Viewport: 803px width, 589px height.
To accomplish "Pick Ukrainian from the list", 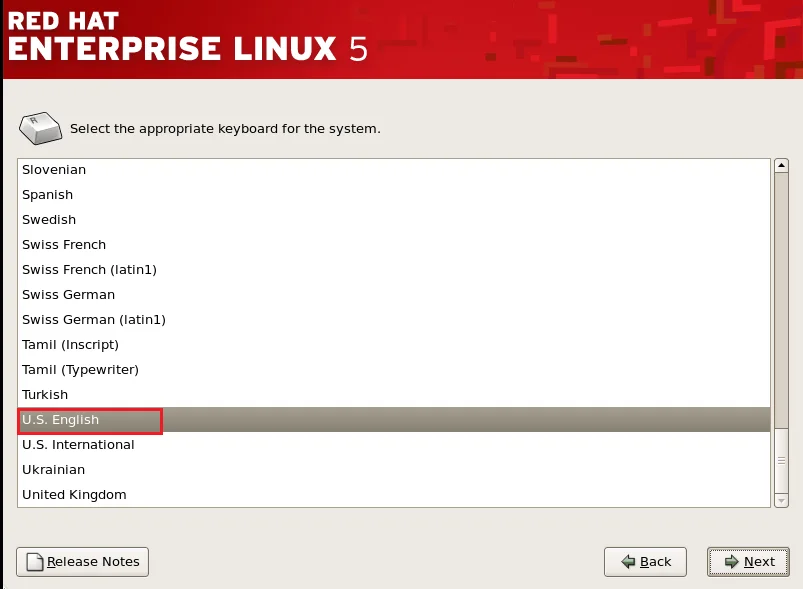I will click(53, 470).
